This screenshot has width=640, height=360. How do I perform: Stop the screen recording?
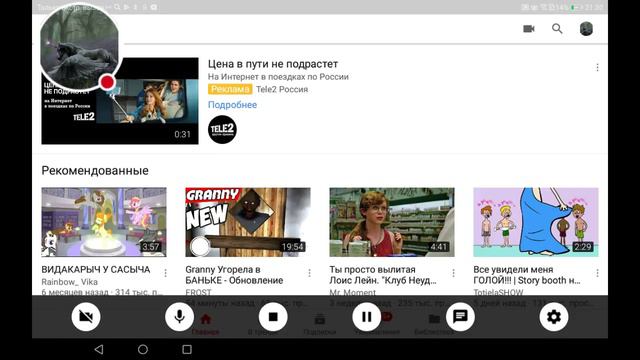(x=273, y=317)
